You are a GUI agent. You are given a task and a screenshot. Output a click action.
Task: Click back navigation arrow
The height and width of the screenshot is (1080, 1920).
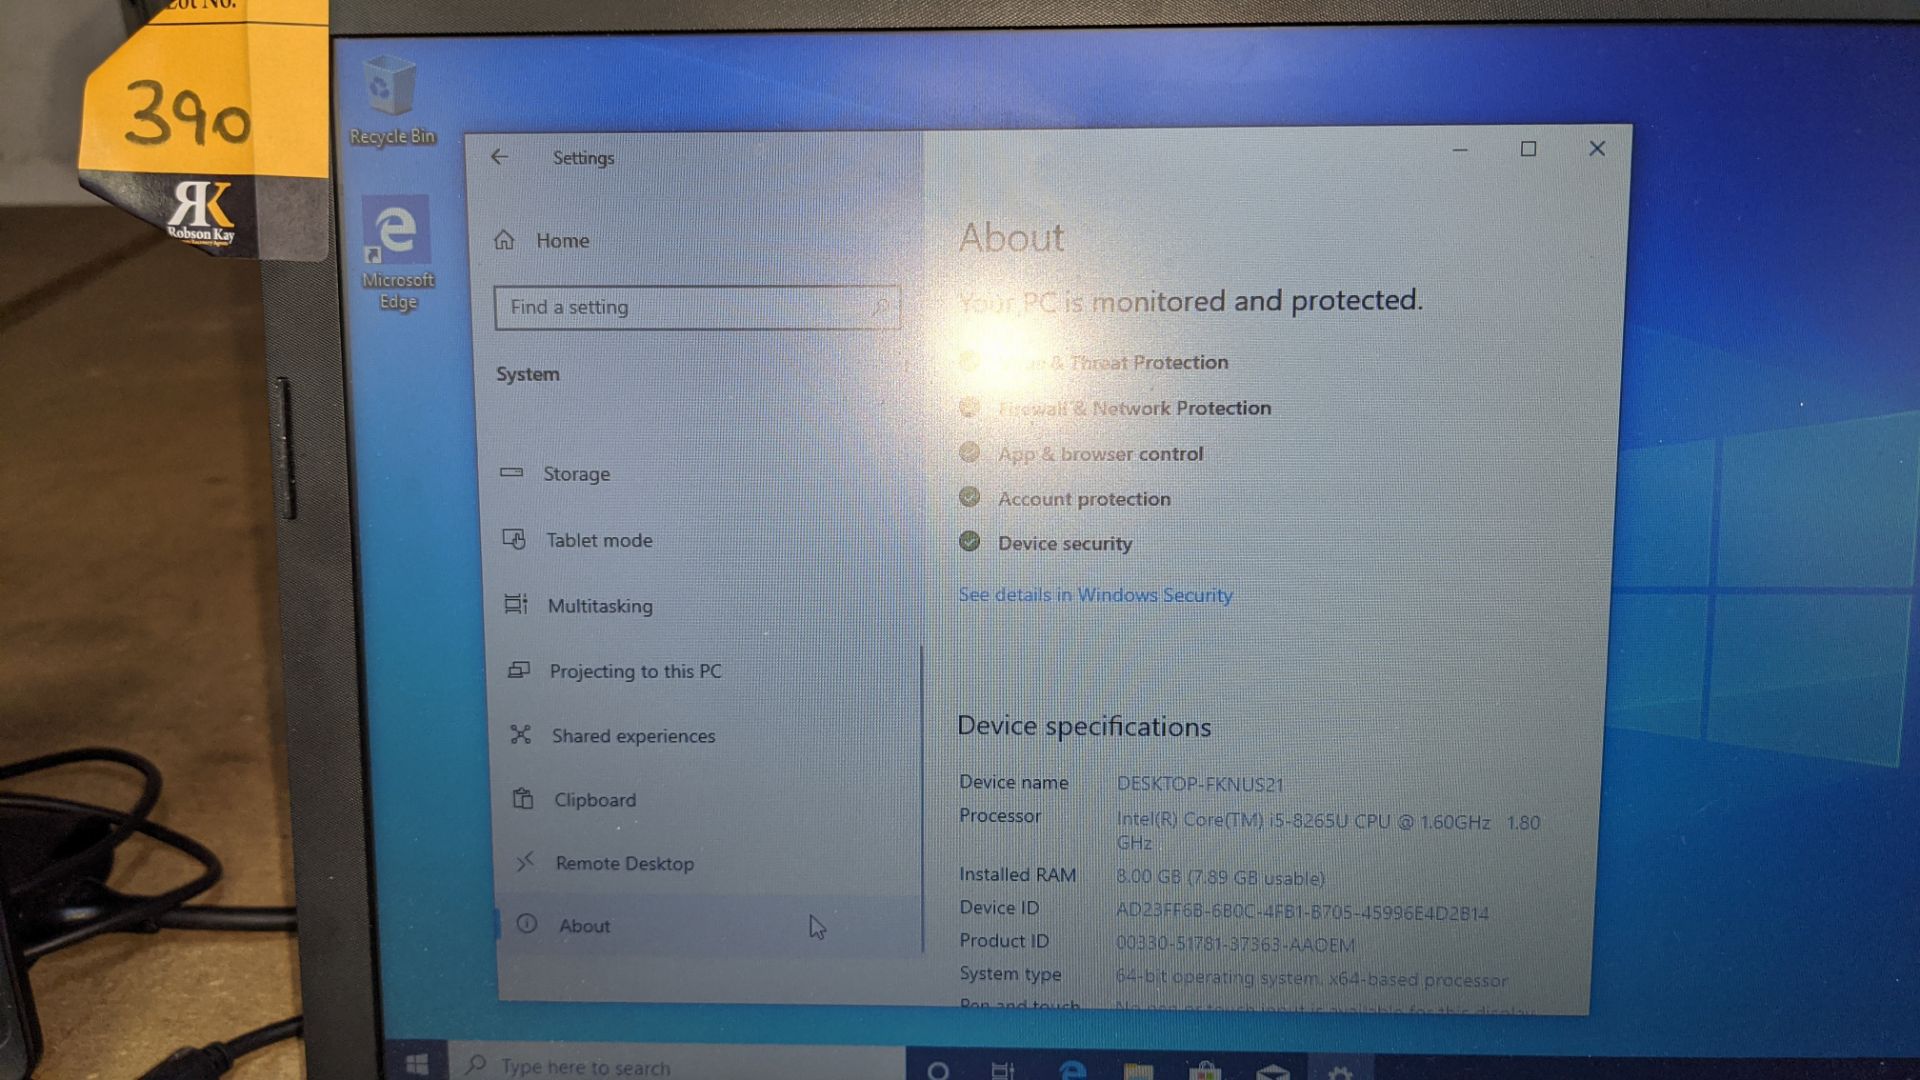tap(500, 157)
